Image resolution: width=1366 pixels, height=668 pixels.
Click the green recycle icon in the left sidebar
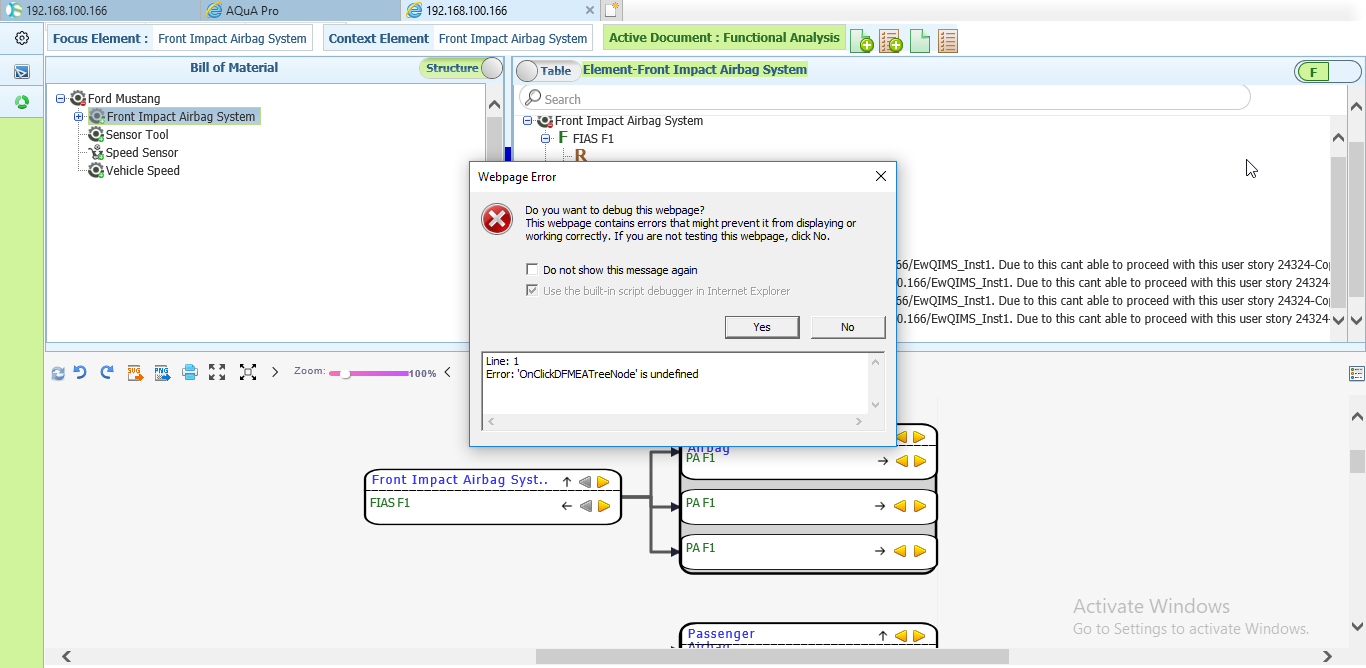pyautogui.click(x=22, y=102)
